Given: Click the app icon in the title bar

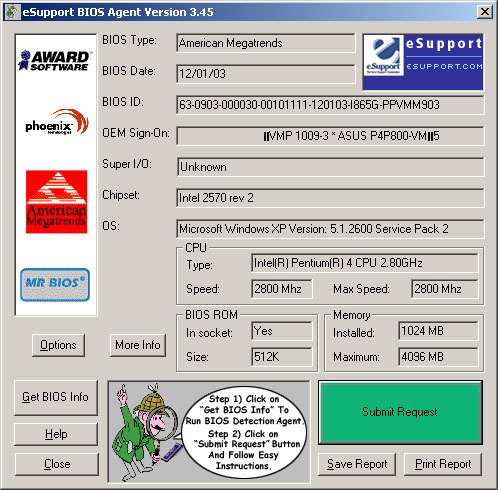Looking at the screenshot, I should tap(12, 12).
